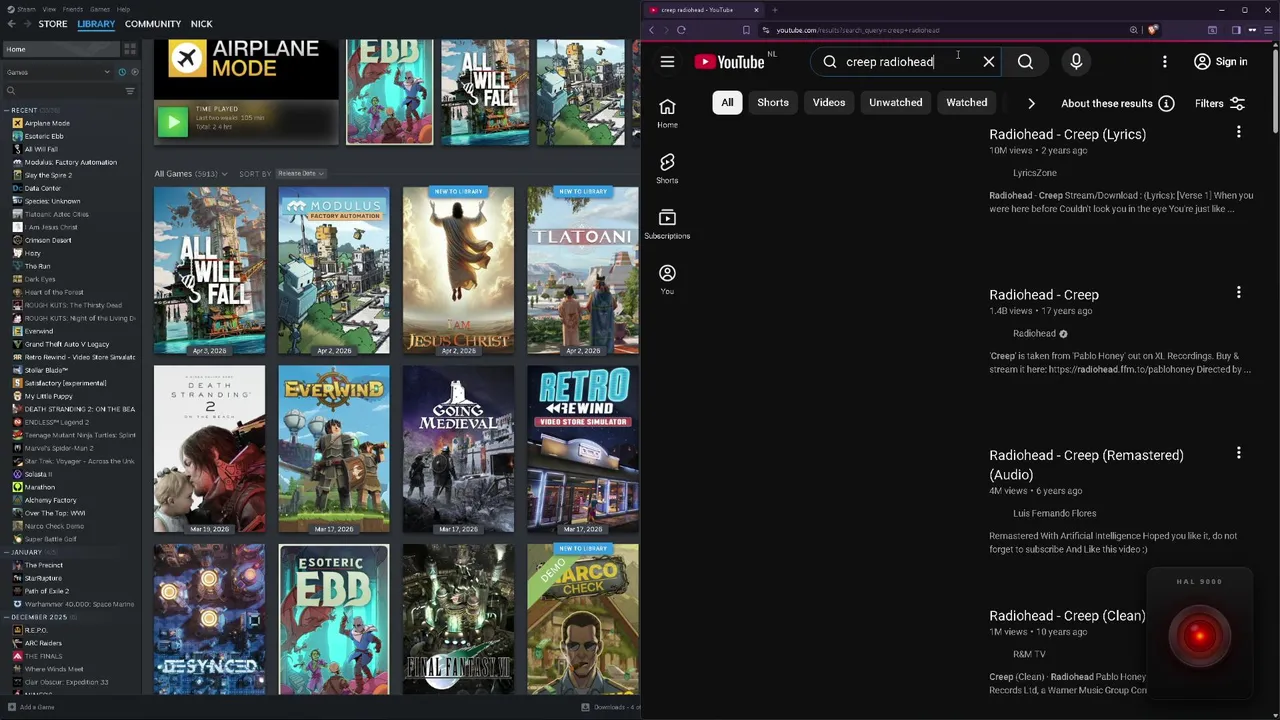Screen dimensions: 1280x720
Task: Open the All Games dropdown
Action: (190, 174)
